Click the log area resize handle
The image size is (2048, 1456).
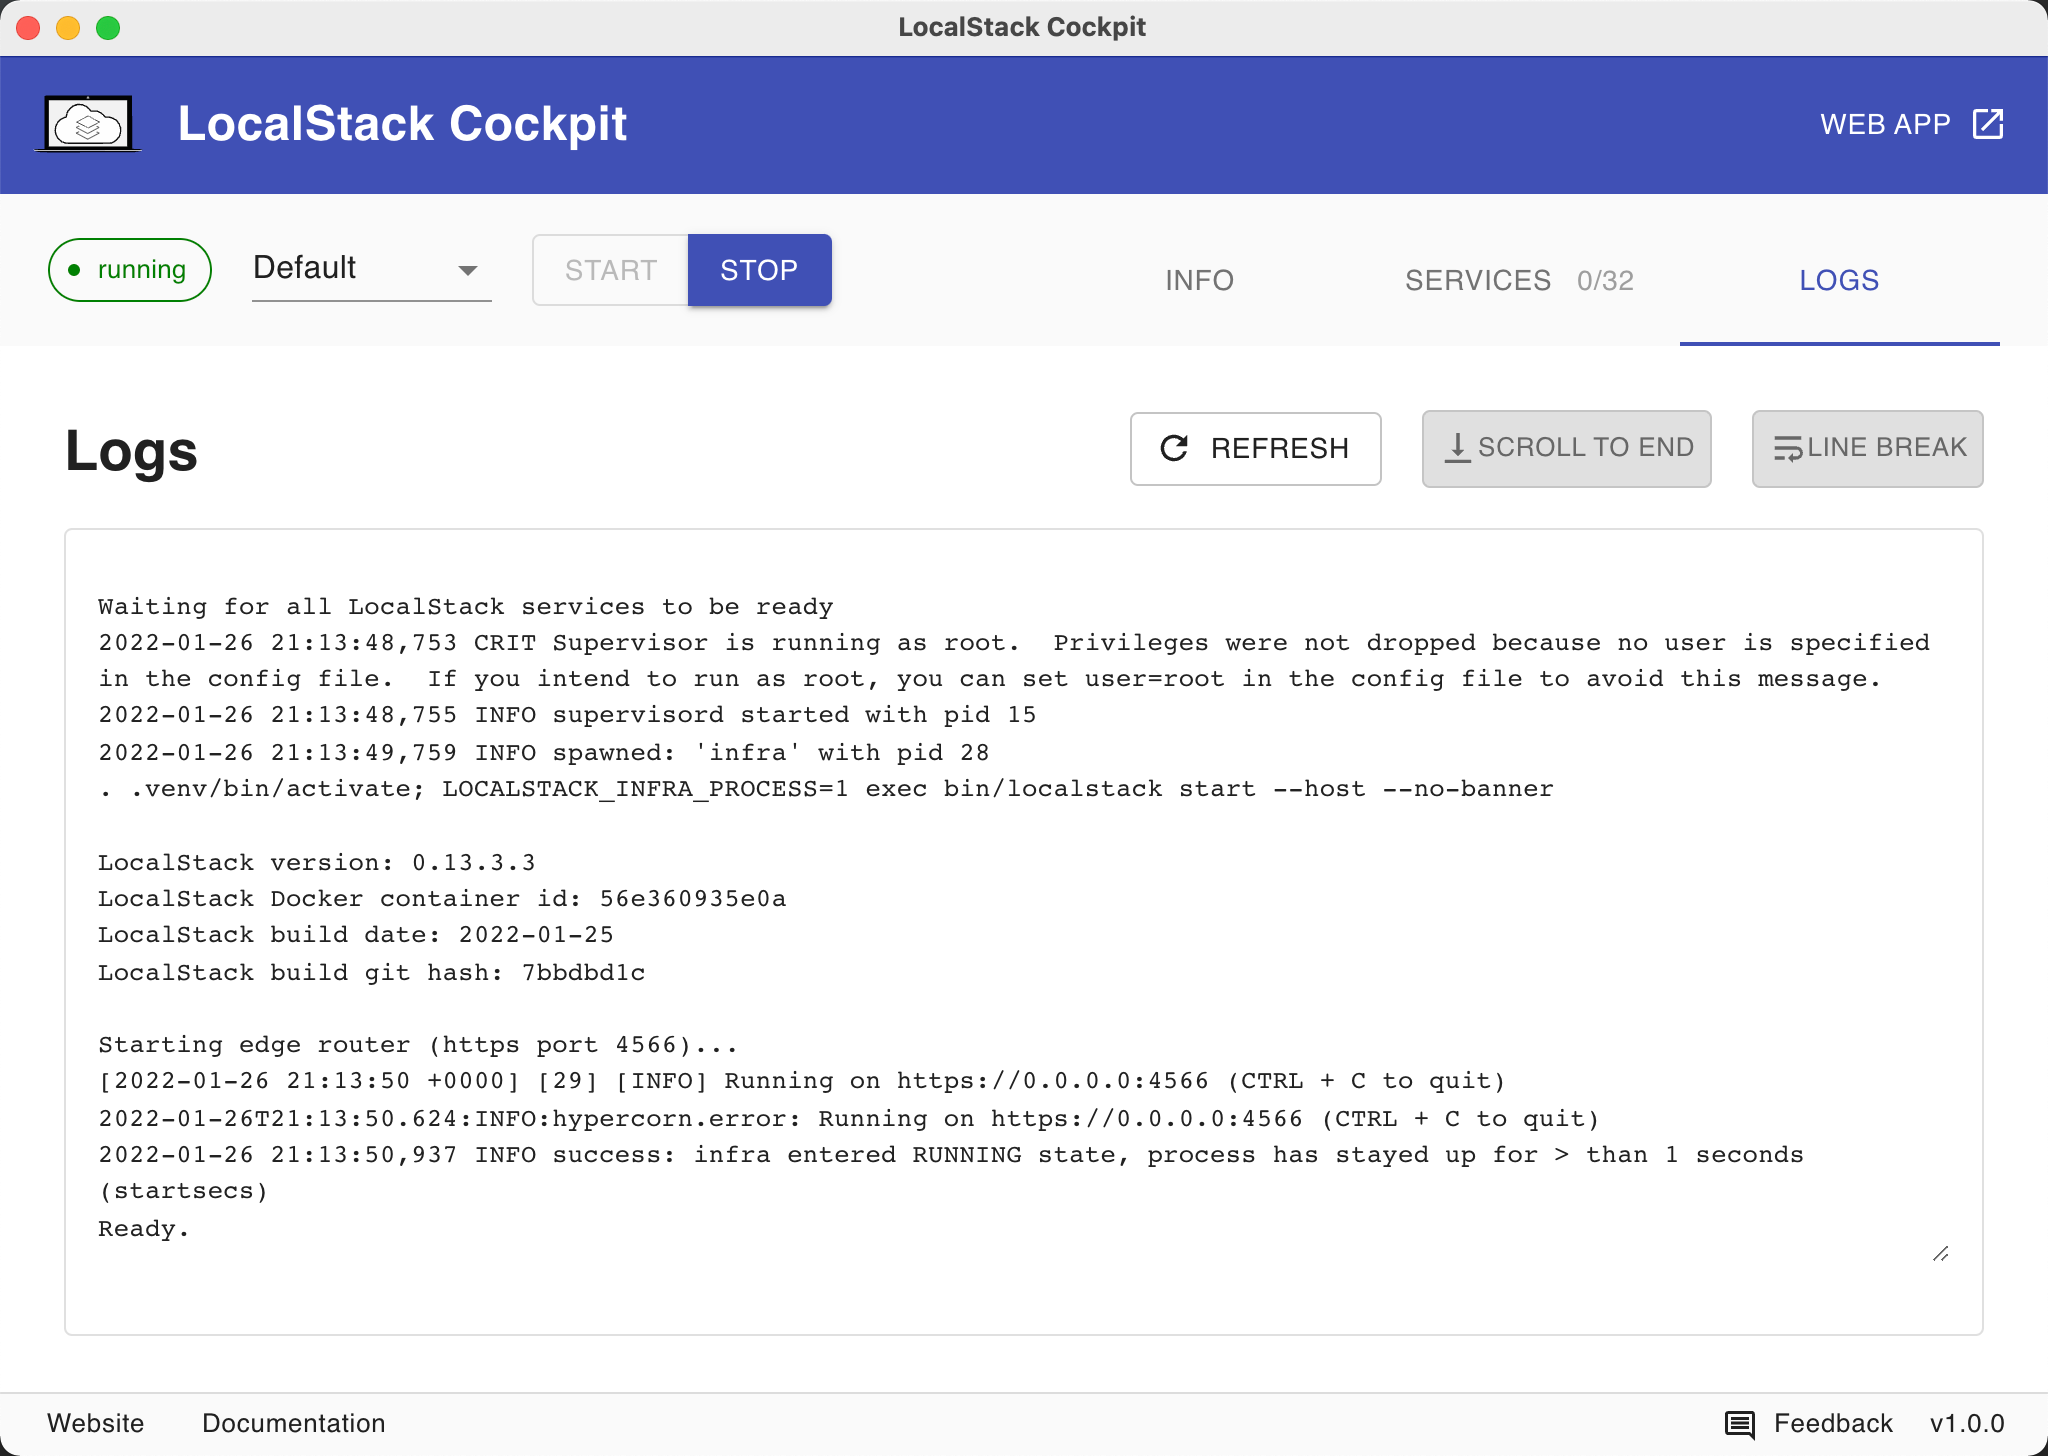[1940, 1254]
